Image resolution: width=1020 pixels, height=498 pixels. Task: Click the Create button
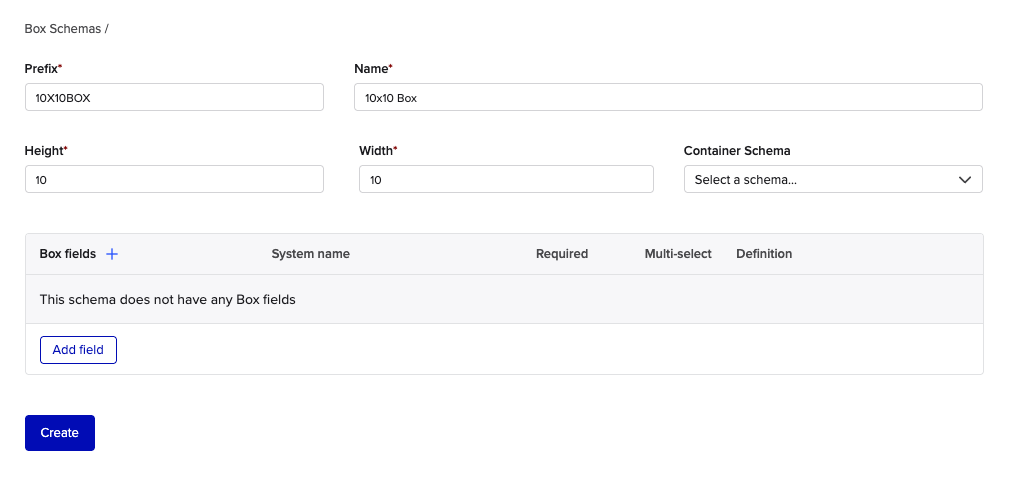[x=60, y=433]
